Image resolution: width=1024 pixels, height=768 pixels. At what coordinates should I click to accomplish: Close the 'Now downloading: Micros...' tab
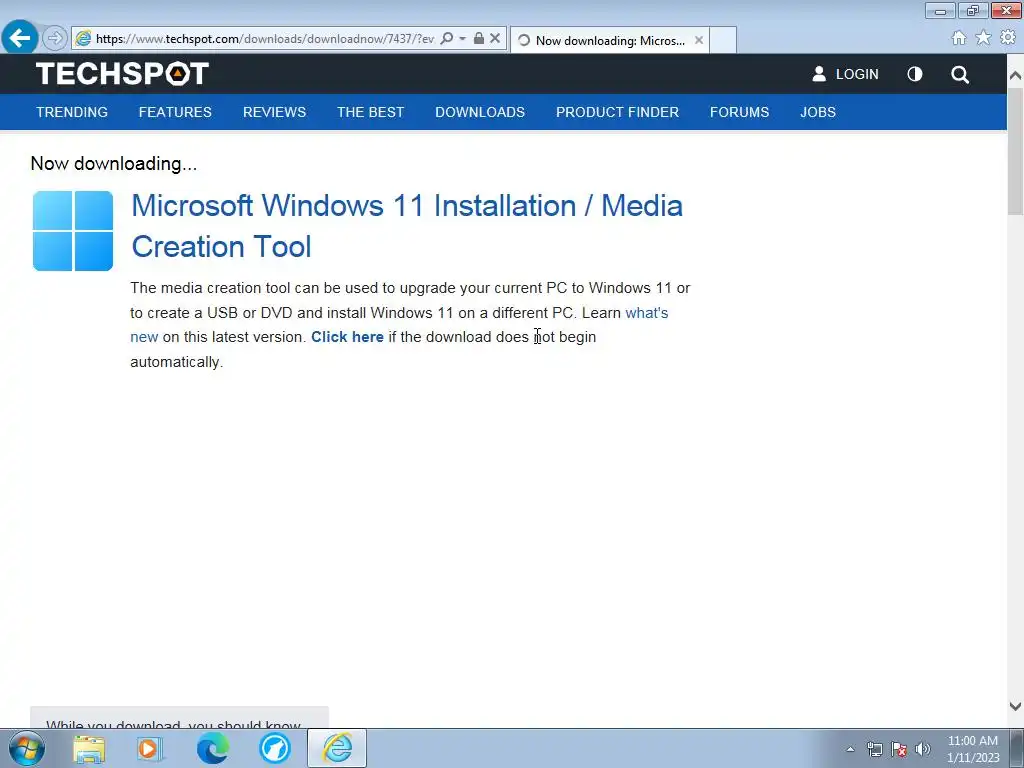(x=699, y=40)
